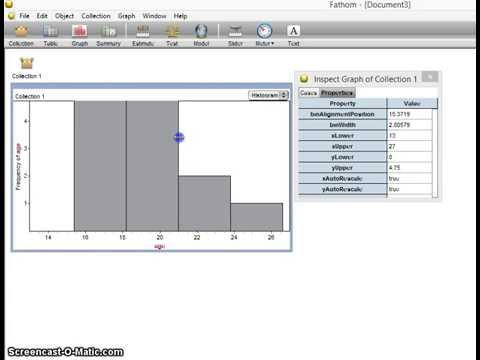Image resolution: width=480 pixels, height=360 pixels.
Task: Click the Collection tool icon in toolbar
Action: click(x=21, y=32)
